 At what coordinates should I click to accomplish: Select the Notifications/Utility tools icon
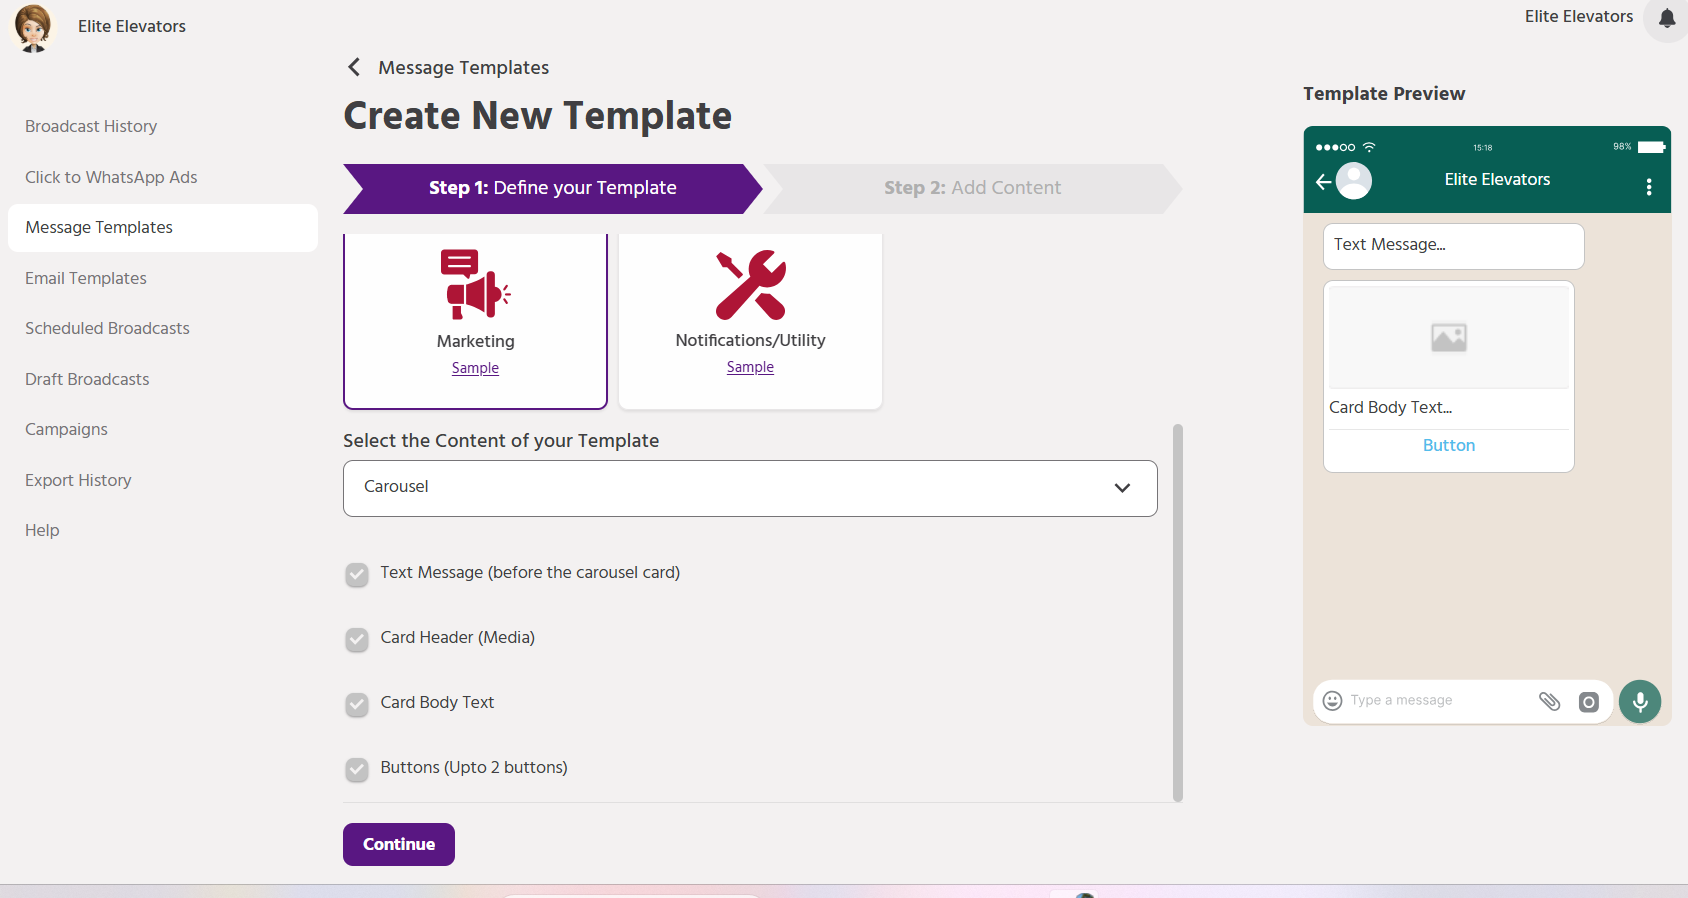pyautogui.click(x=750, y=285)
